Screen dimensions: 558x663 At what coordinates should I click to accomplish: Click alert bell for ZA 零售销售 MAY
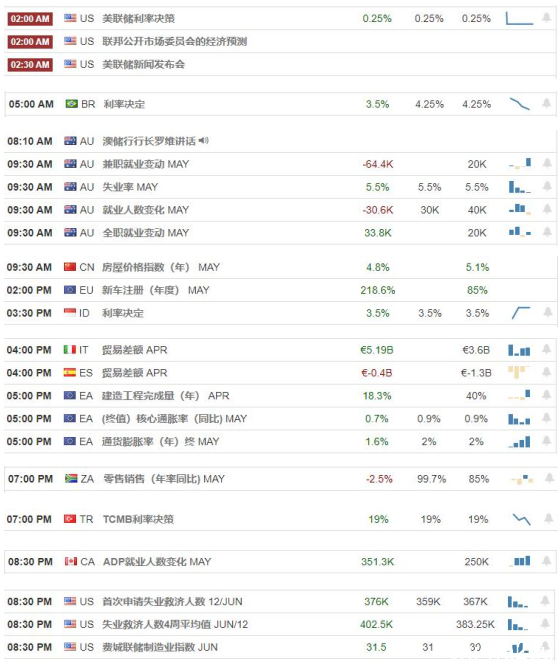click(549, 478)
